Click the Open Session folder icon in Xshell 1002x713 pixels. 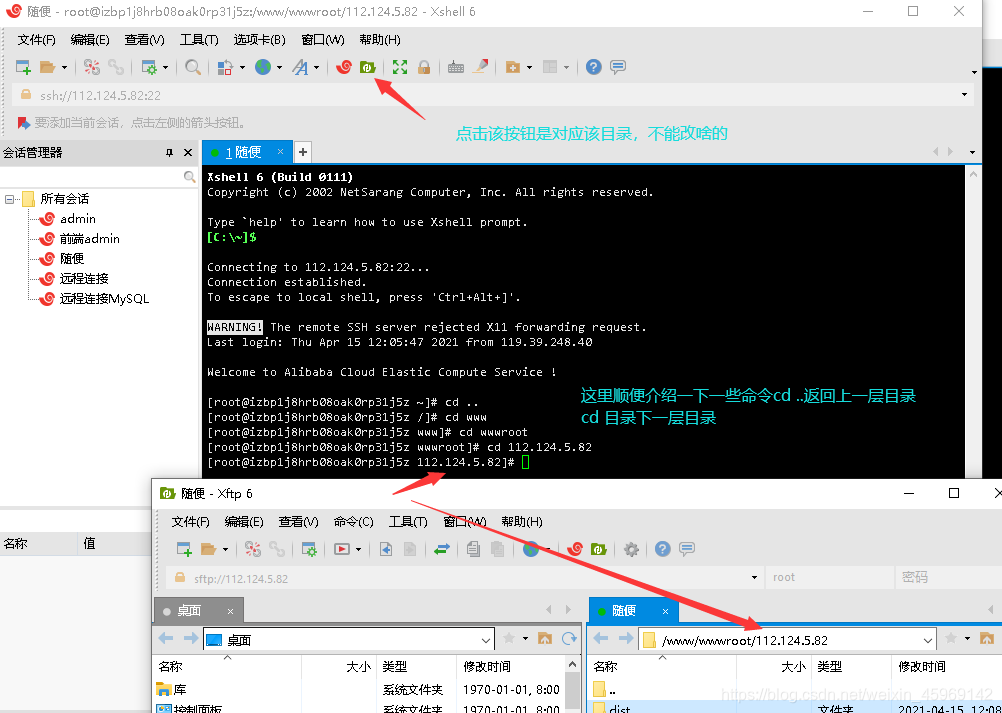pyautogui.click(x=48, y=67)
